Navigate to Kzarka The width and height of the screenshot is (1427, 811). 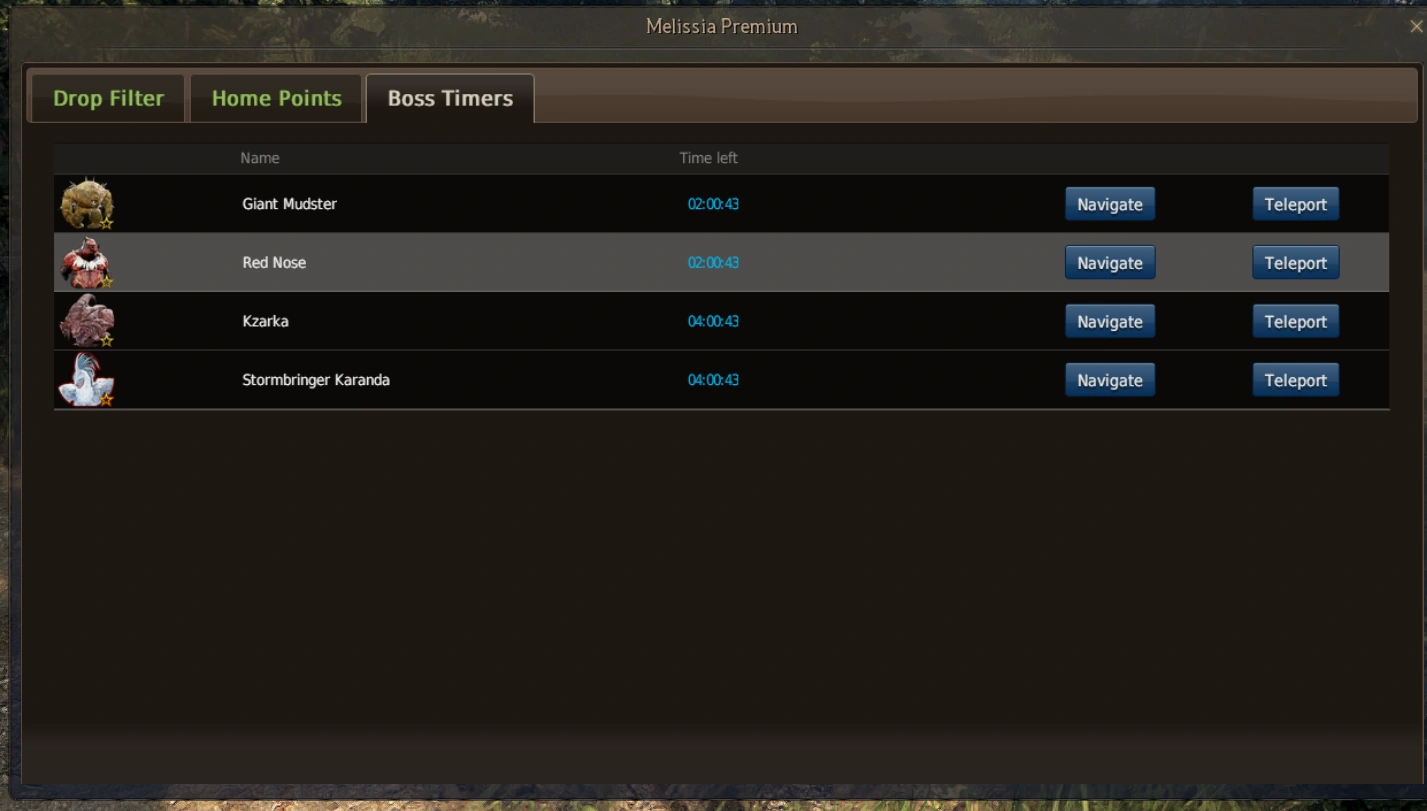click(x=1110, y=321)
